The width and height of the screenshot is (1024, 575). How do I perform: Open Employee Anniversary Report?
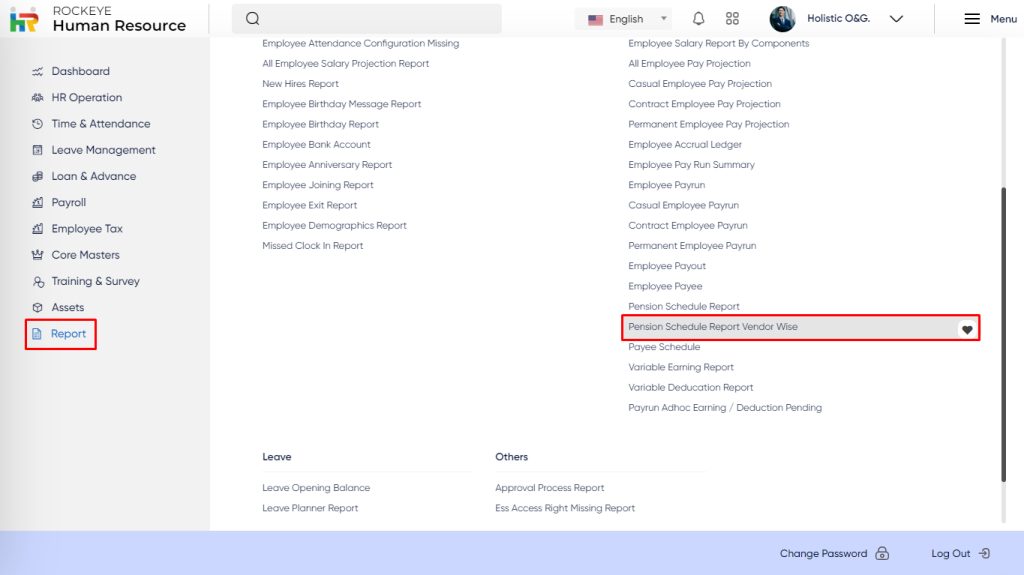(327, 165)
